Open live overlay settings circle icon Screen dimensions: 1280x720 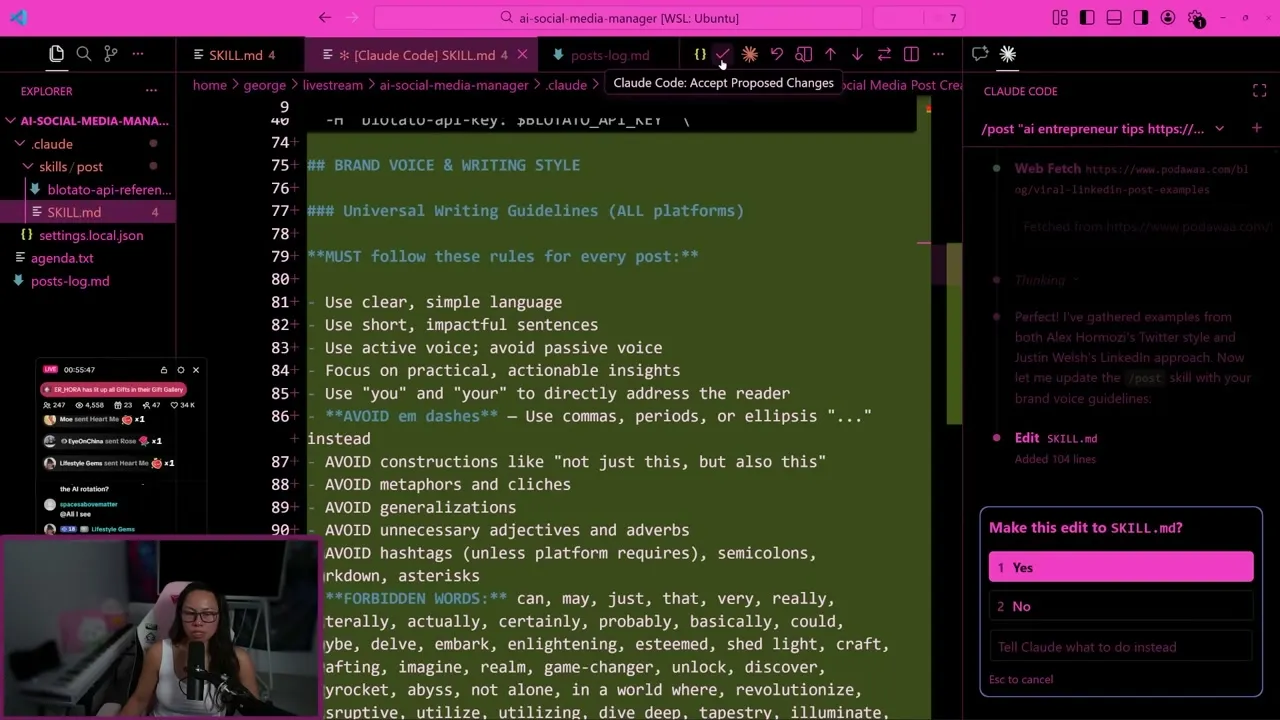point(180,370)
